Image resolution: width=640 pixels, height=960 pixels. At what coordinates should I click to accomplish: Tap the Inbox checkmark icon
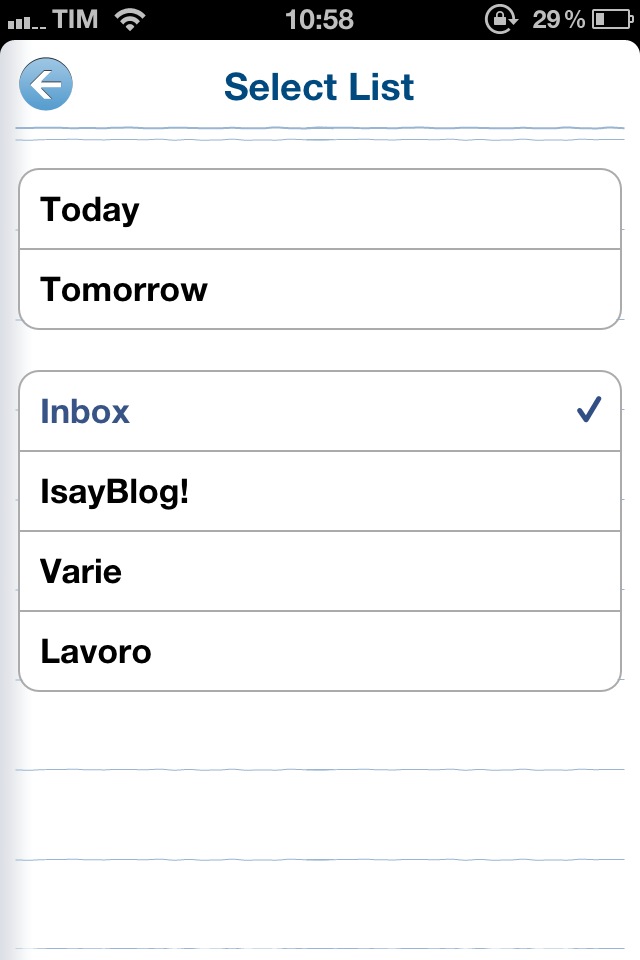point(589,410)
